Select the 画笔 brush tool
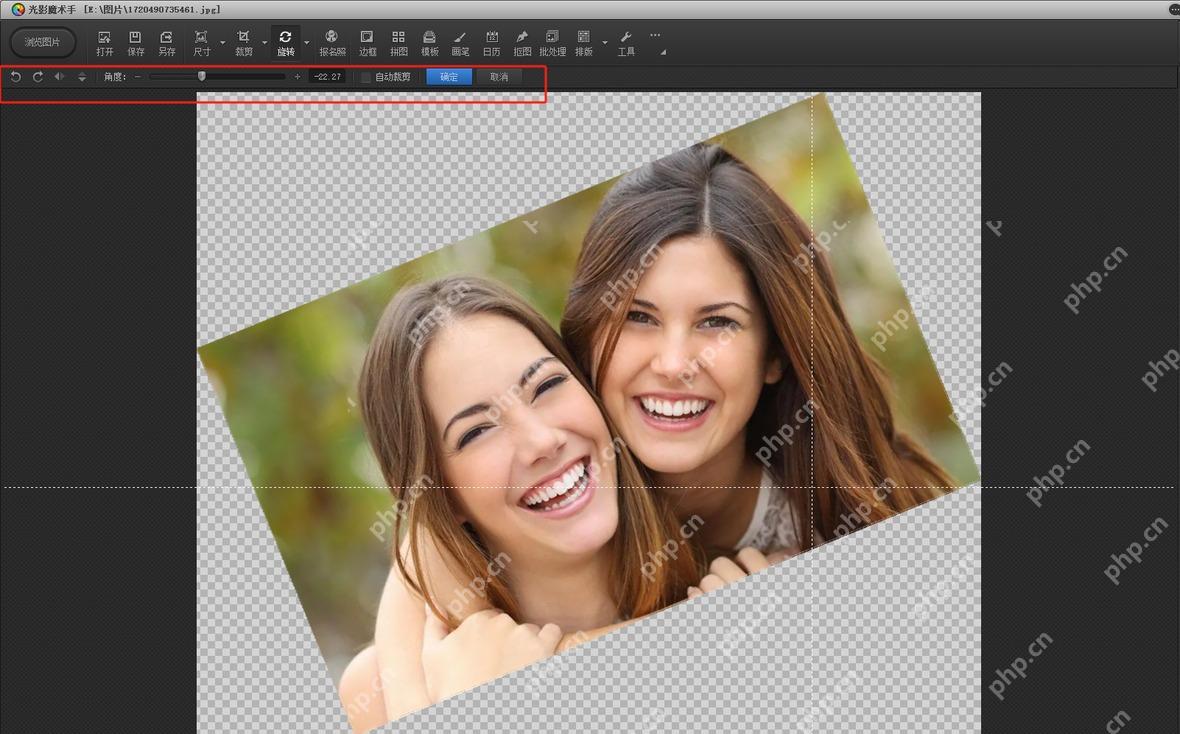This screenshot has width=1180, height=734. [x=460, y=43]
